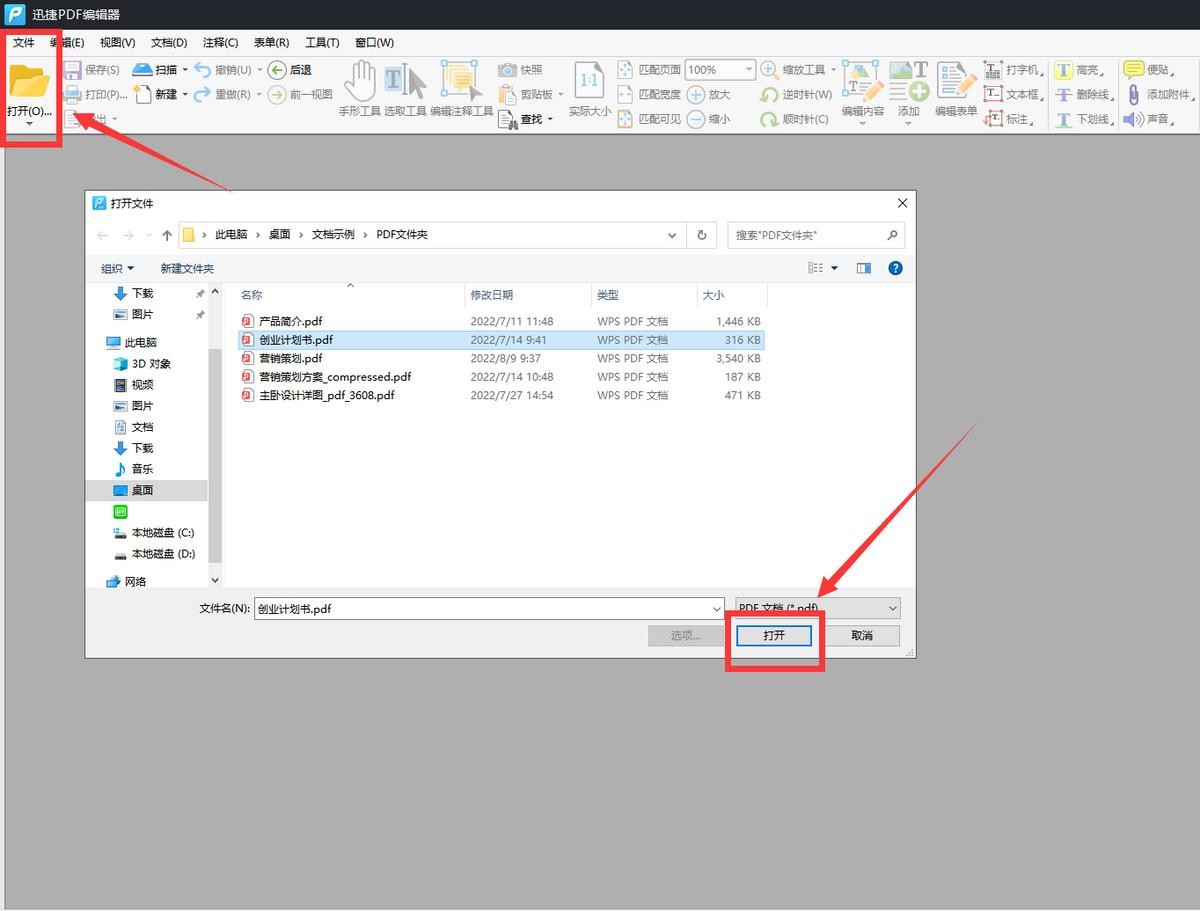Click the 编辑内容 edit content icon
This screenshot has height=911, width=1200.
862,82
